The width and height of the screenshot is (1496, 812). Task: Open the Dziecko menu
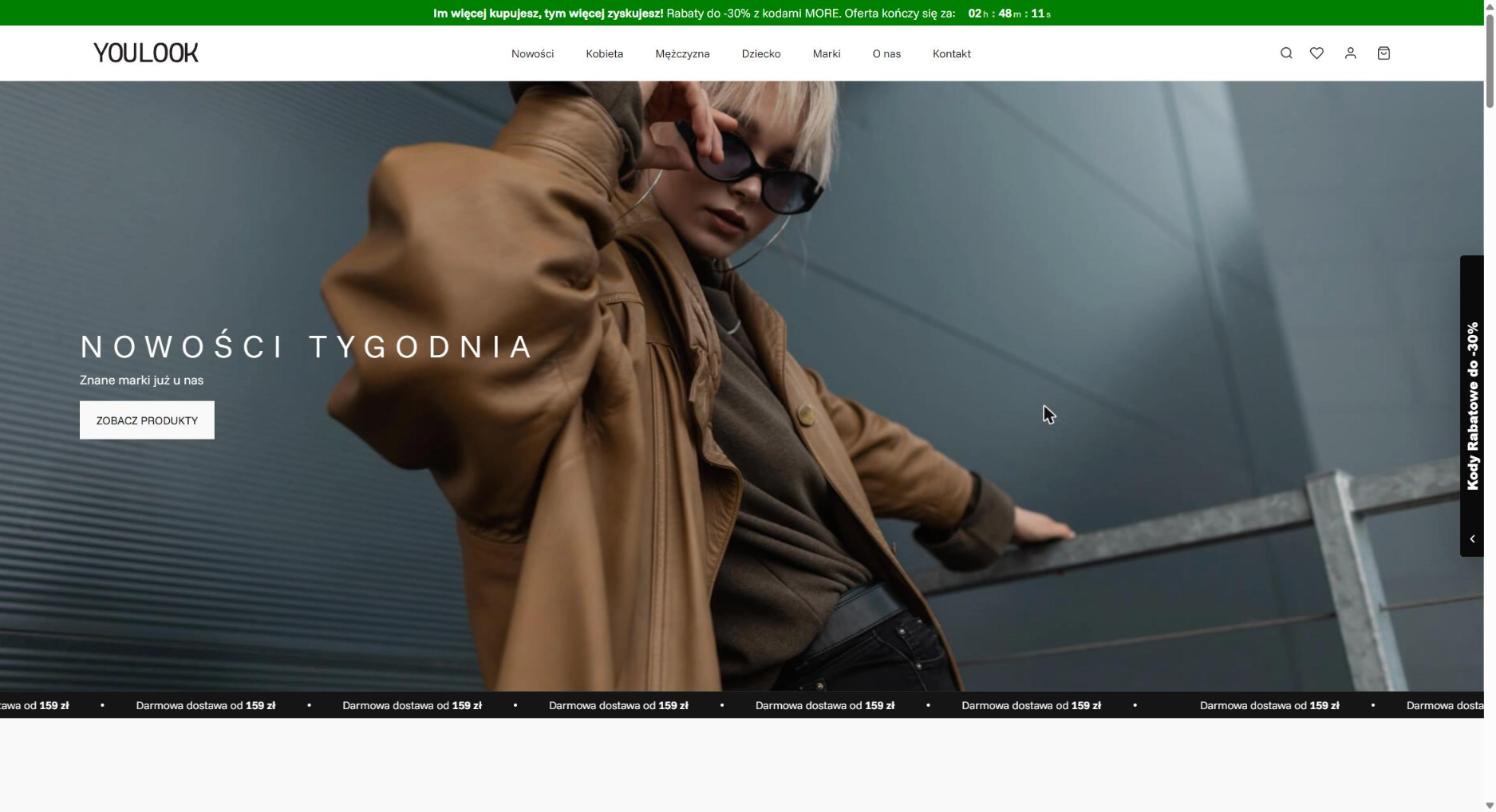761,54
